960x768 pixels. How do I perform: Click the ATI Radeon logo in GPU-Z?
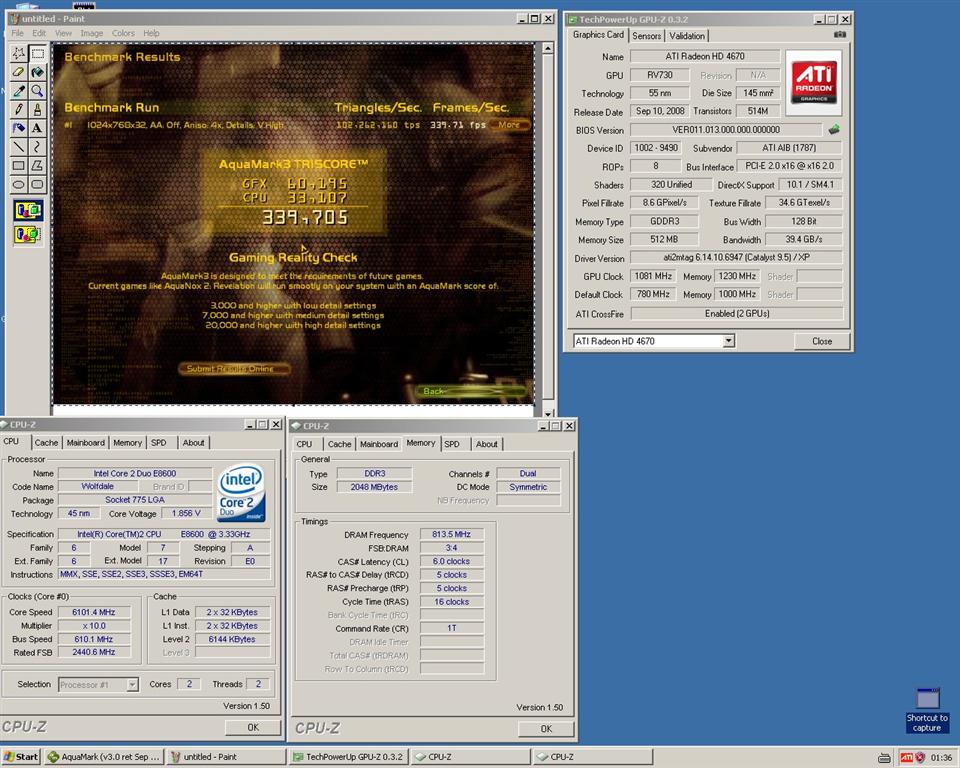pos(813,83)
